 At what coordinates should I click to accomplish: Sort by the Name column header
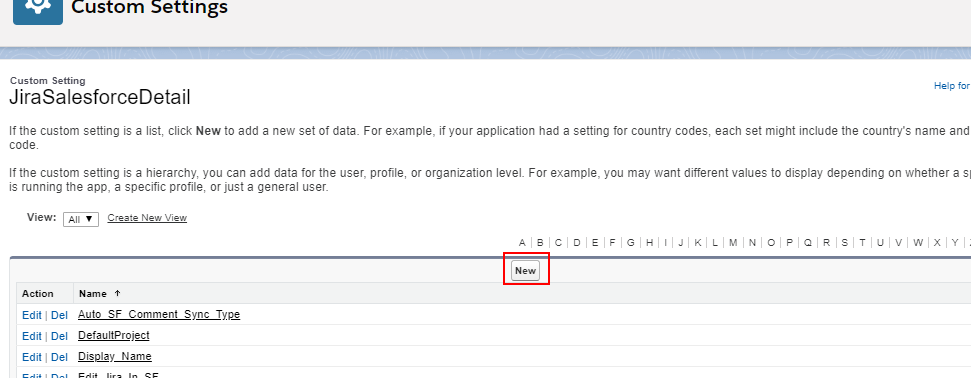[x=93, y=294]
